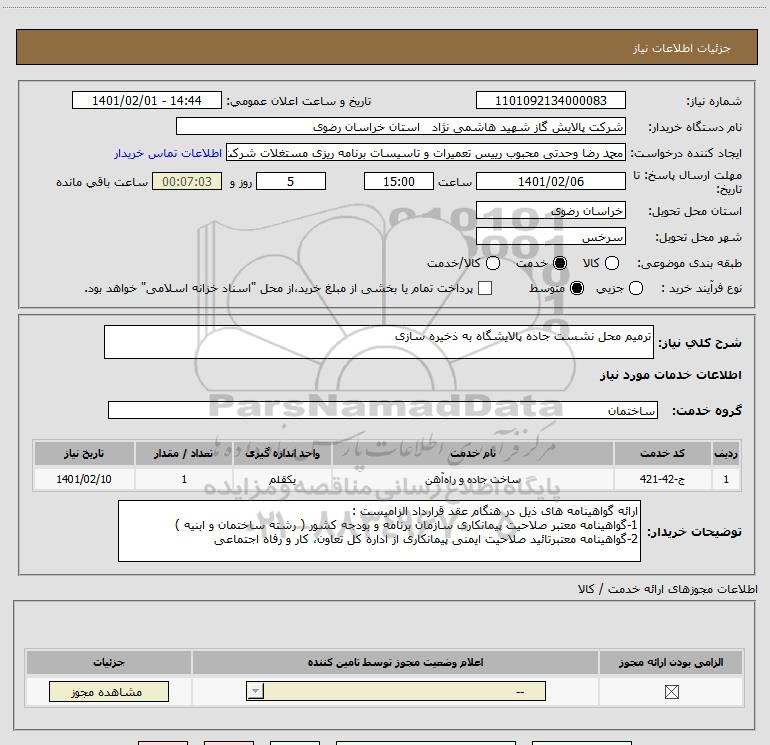Click the تاریخ نیاز column header
The height and width of the screenshot is (745, 770).
pos(84,453)
